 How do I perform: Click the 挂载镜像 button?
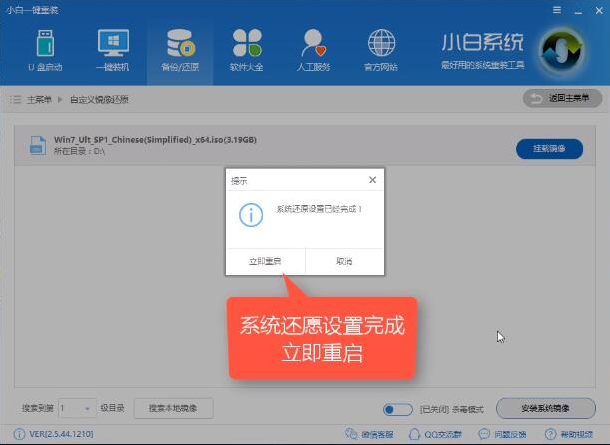coord(548,149)
